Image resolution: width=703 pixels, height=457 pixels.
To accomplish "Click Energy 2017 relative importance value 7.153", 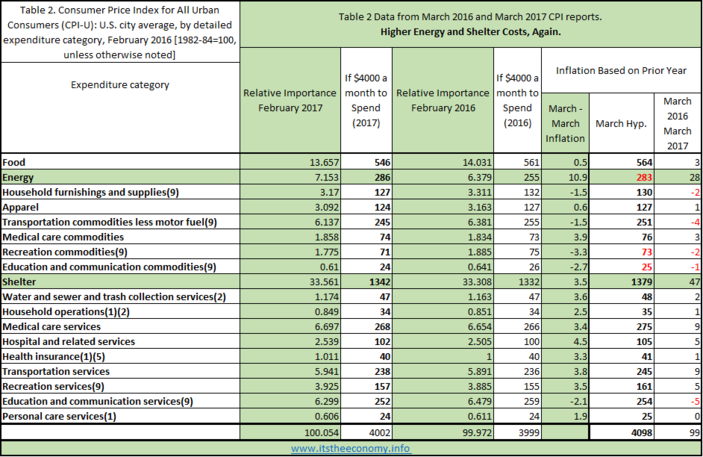I will pyautogui.click(x=326, y=177).
